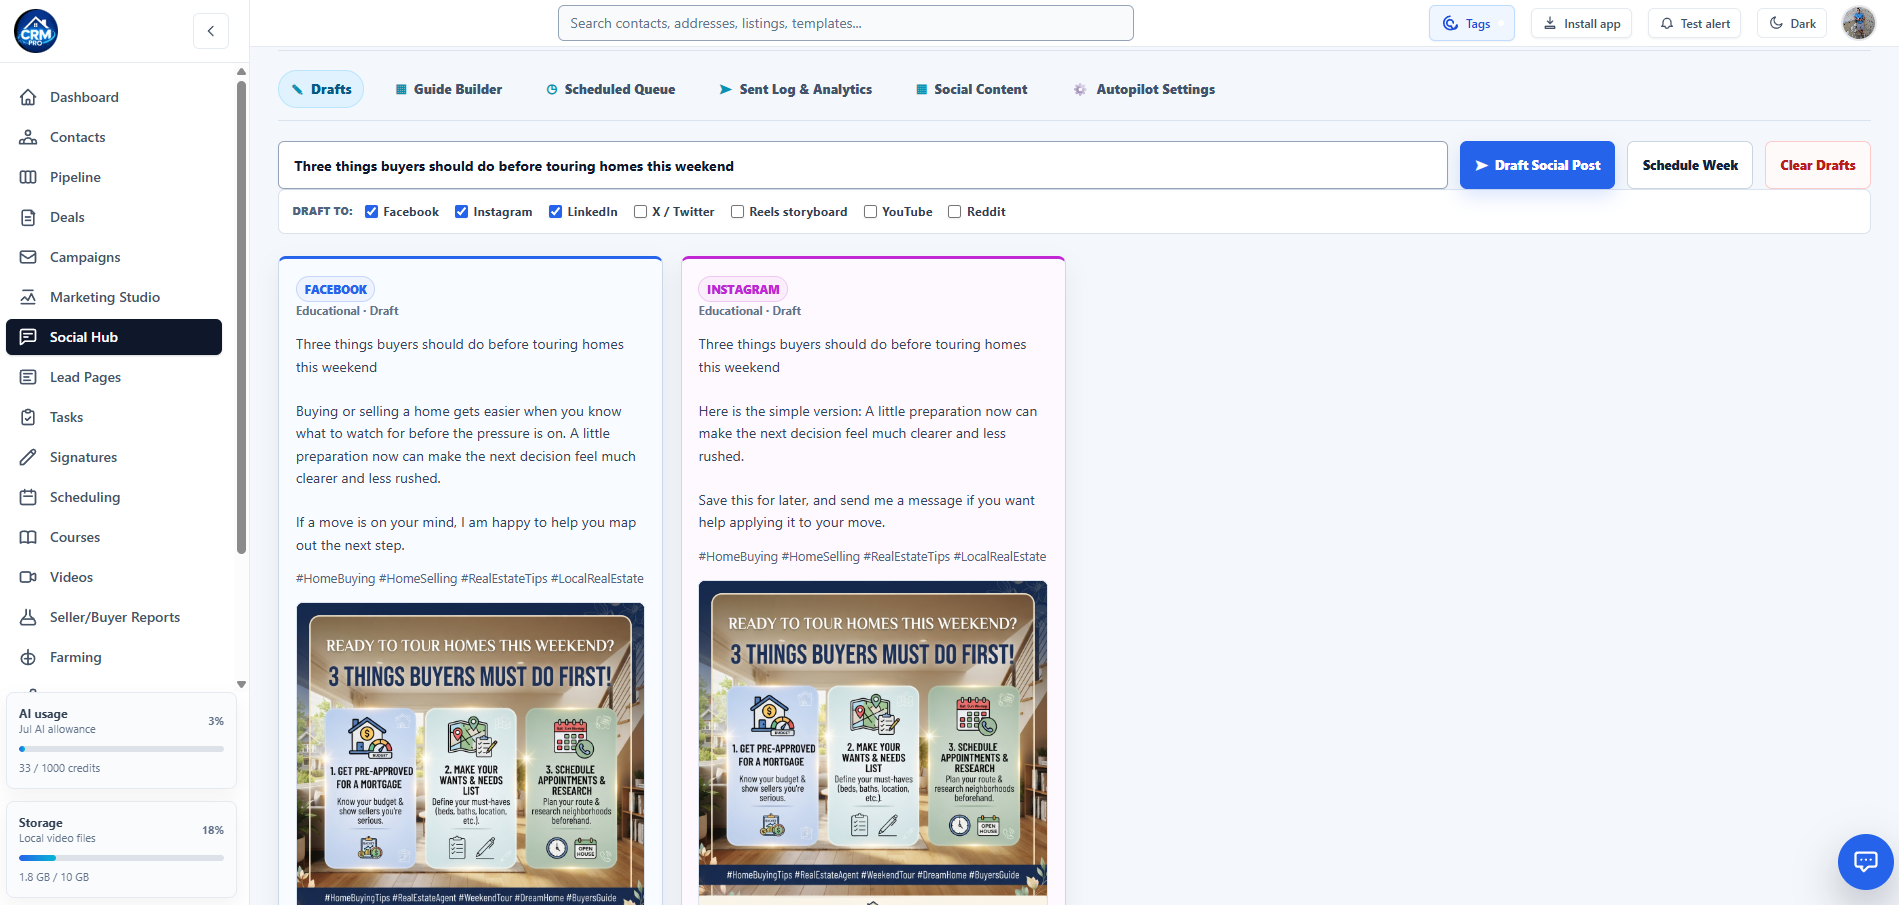The height and width of the screenshot is (905, 1899).
Task: Open the Scheduled Queue tab
Action: (611, 89)
